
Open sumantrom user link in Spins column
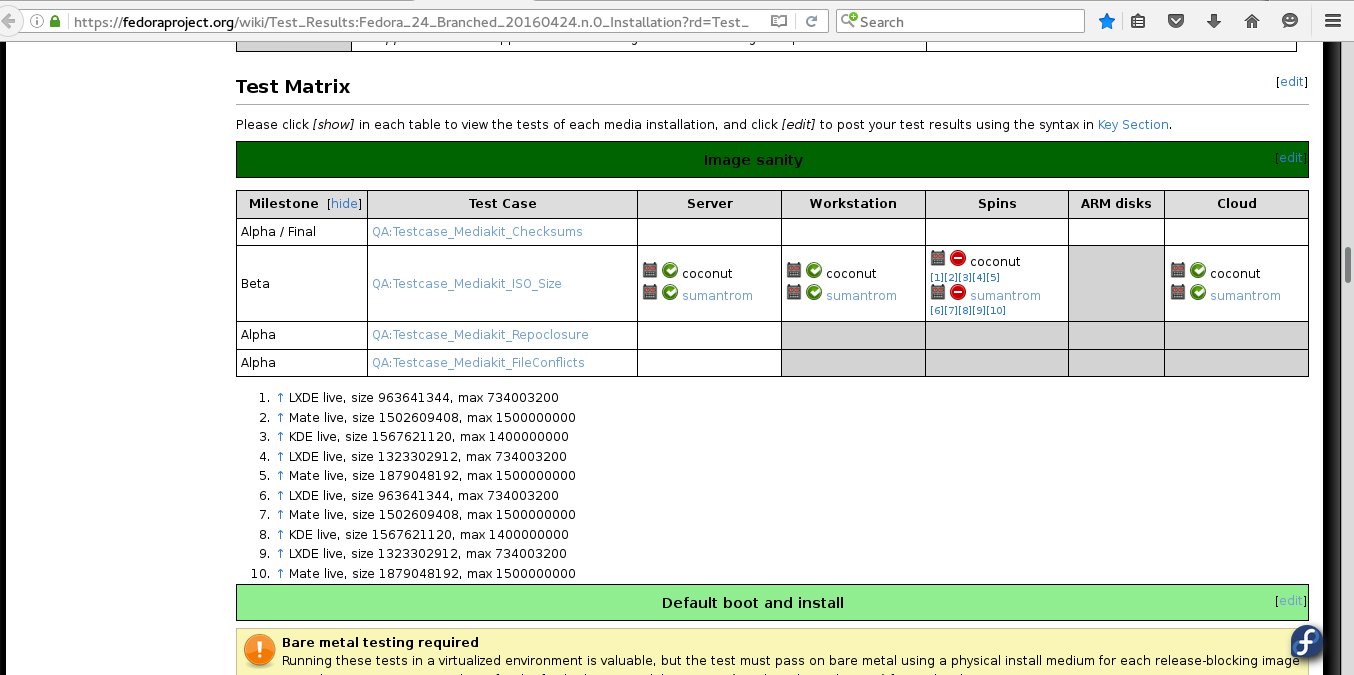[1005, 296]
